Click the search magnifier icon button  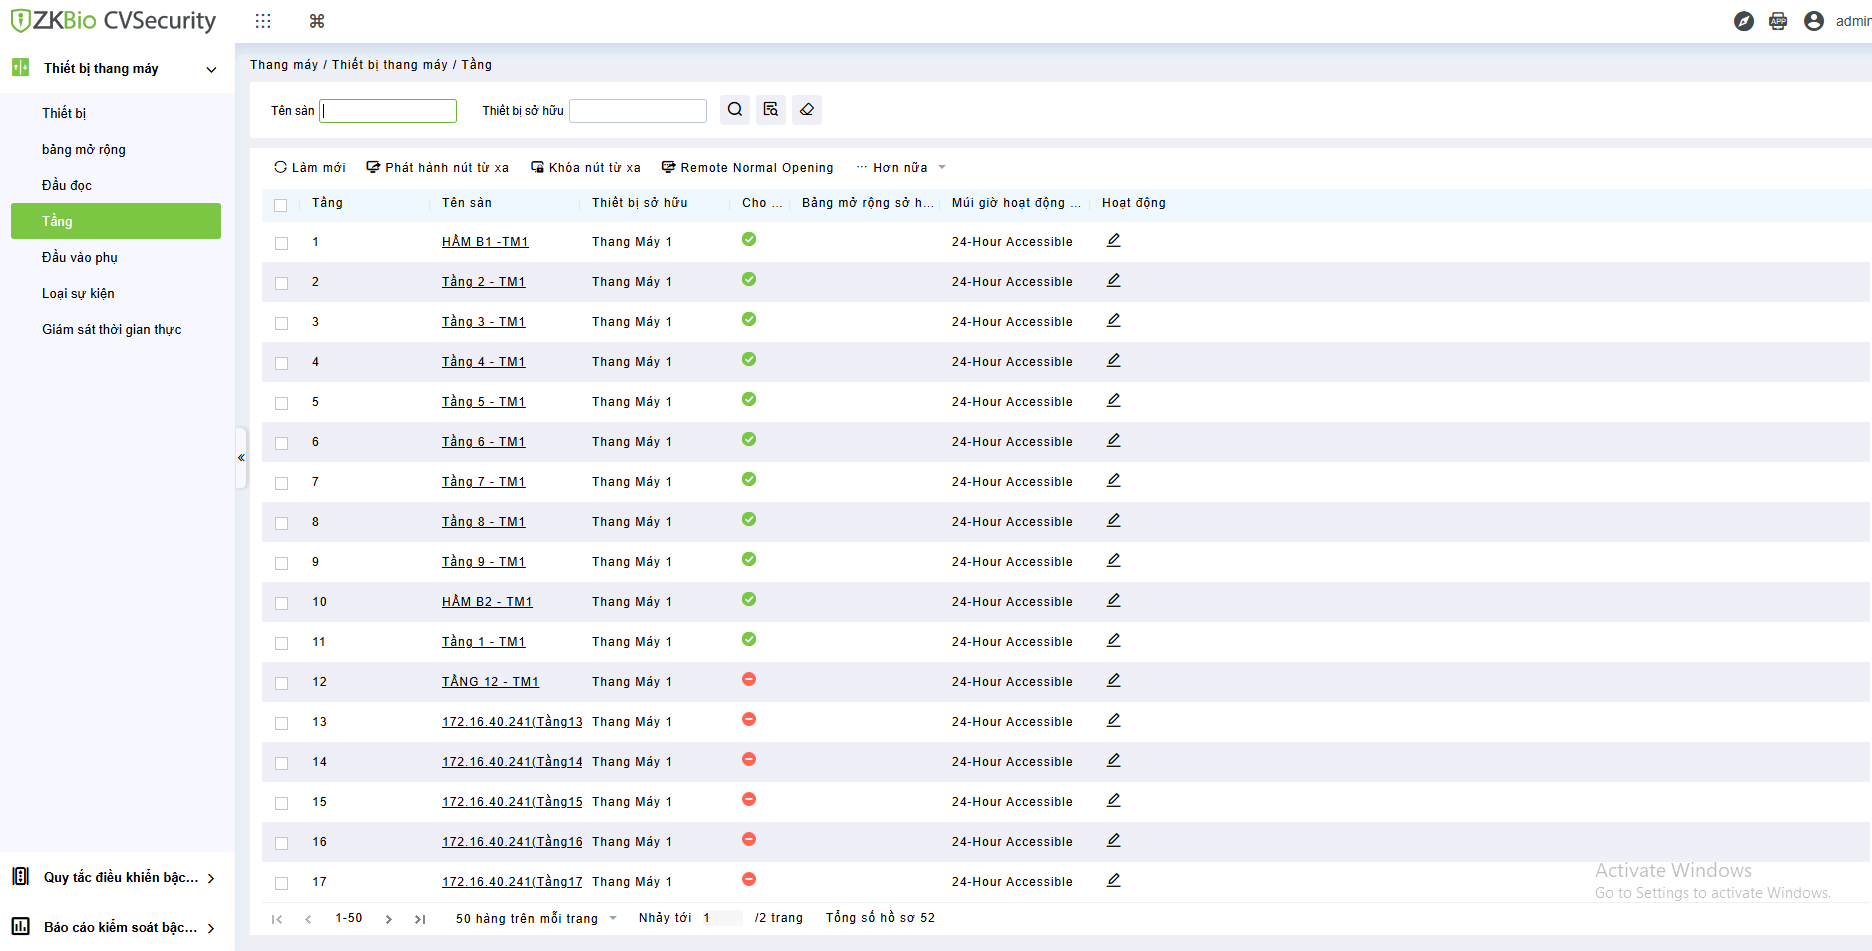[735, 110]
